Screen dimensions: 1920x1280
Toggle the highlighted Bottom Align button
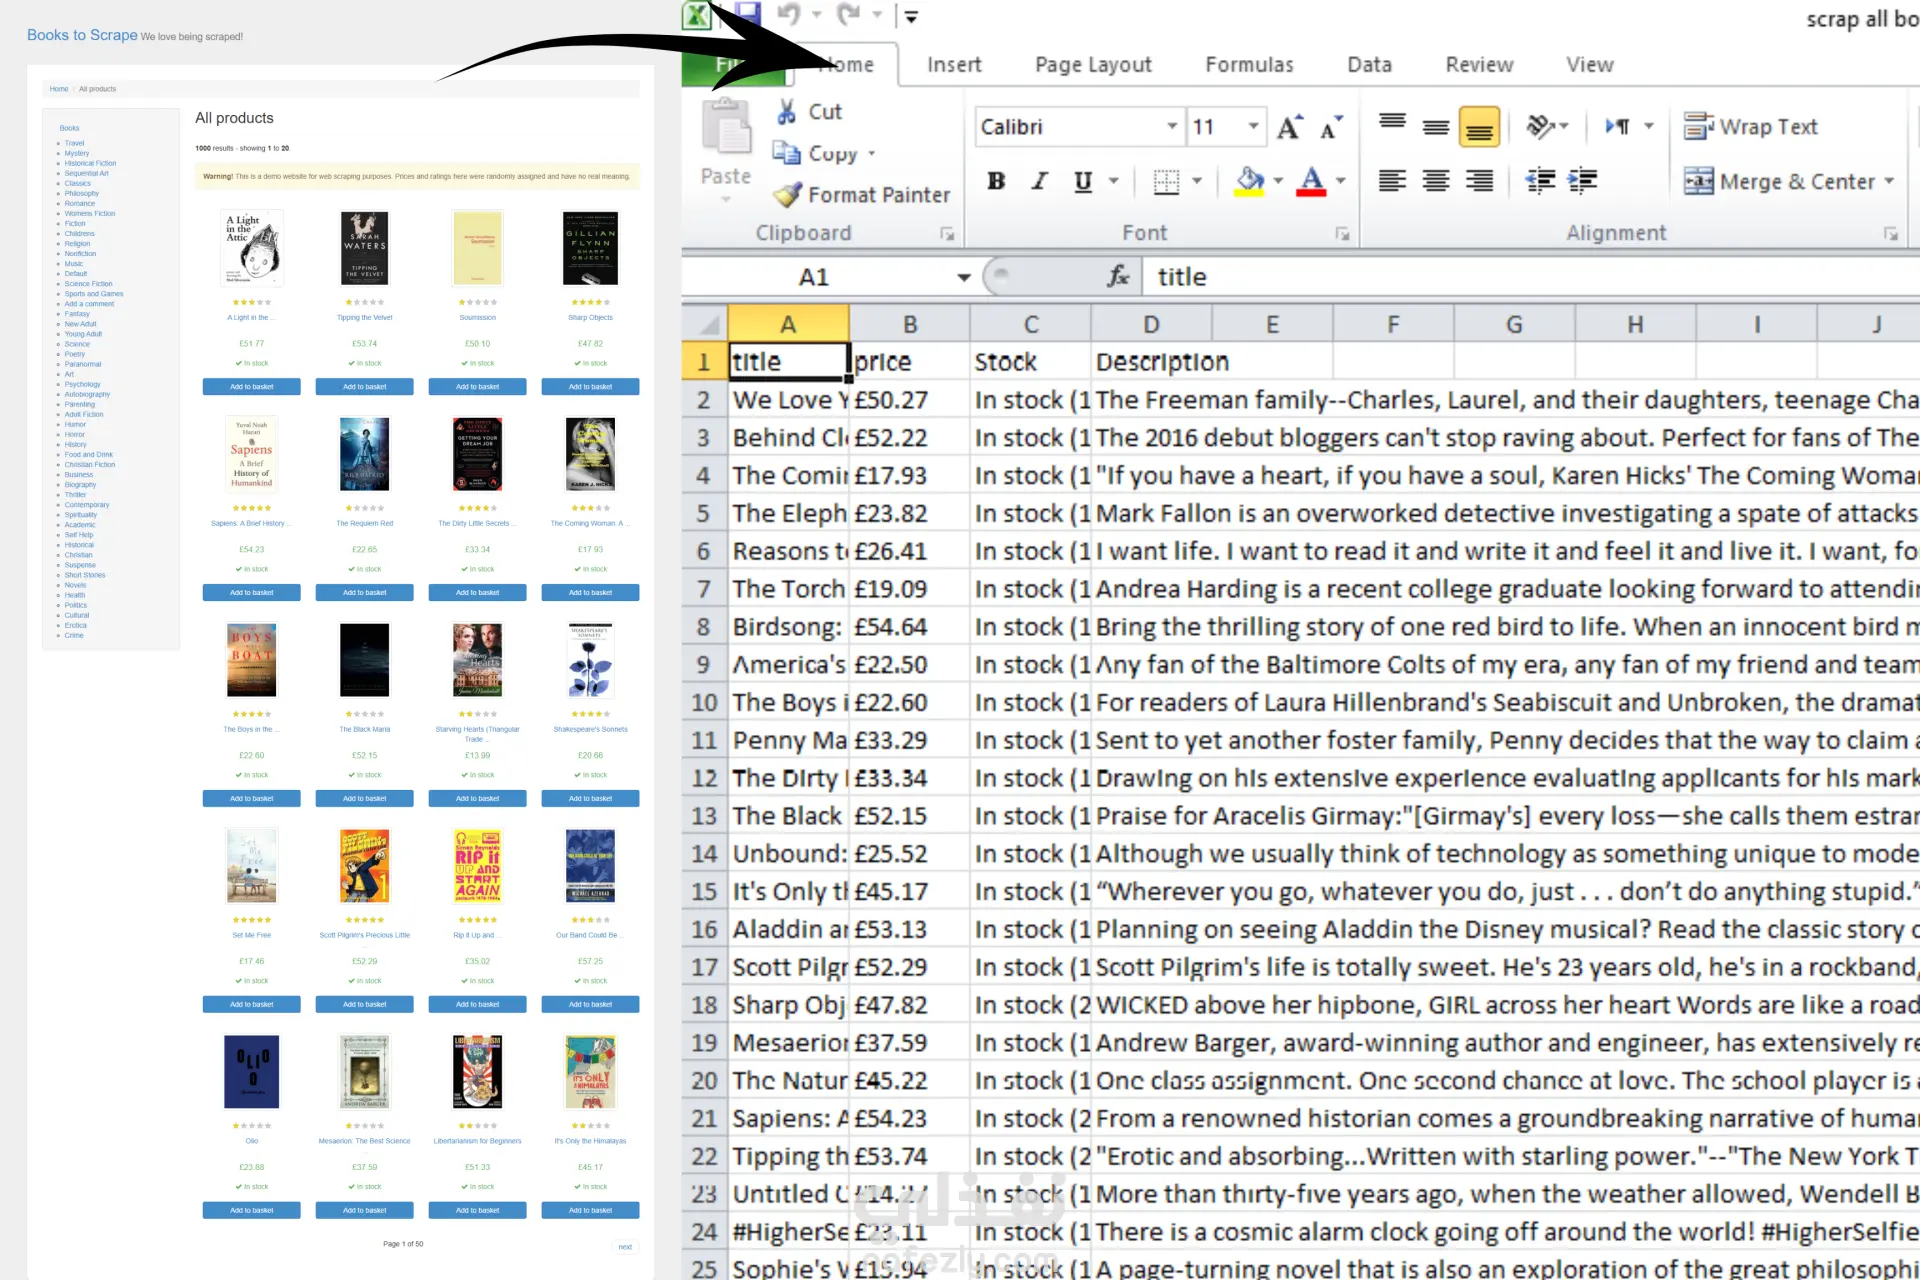click(x=1479, y=126)
